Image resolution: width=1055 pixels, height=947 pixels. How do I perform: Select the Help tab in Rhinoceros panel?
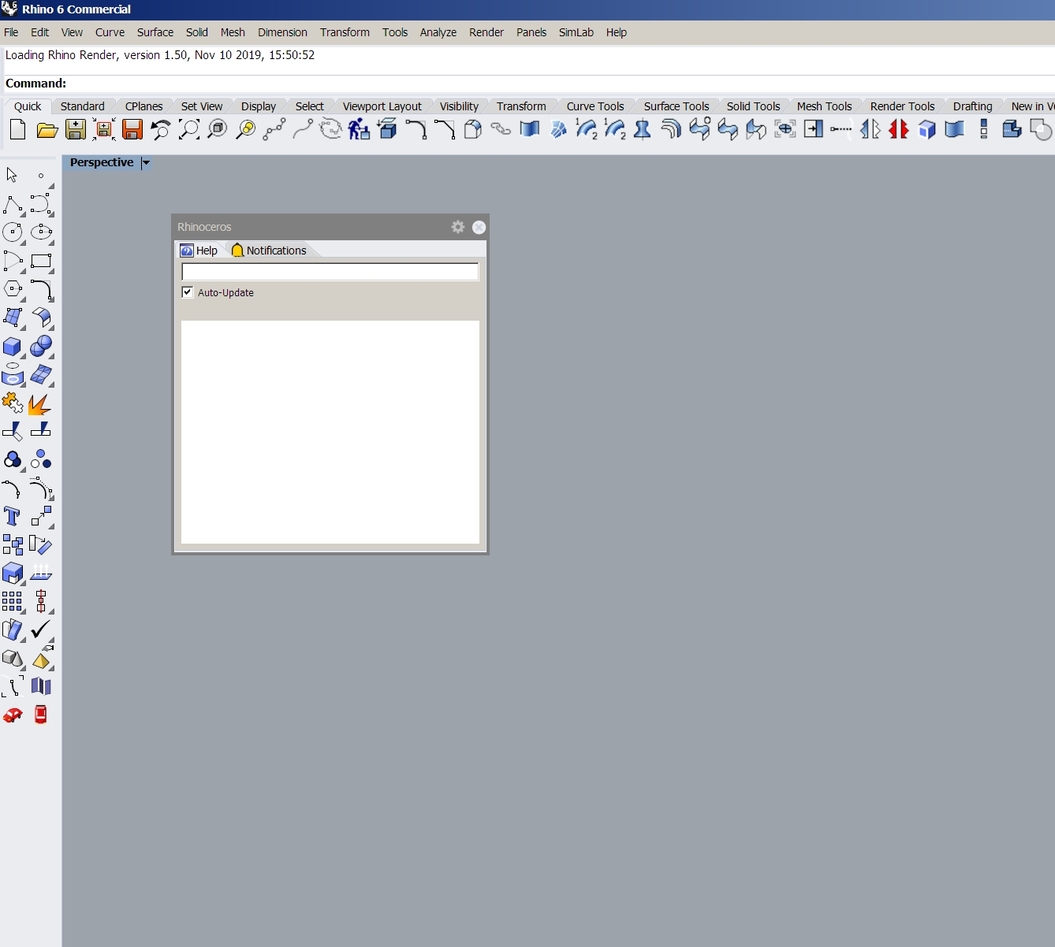(199, 250)
